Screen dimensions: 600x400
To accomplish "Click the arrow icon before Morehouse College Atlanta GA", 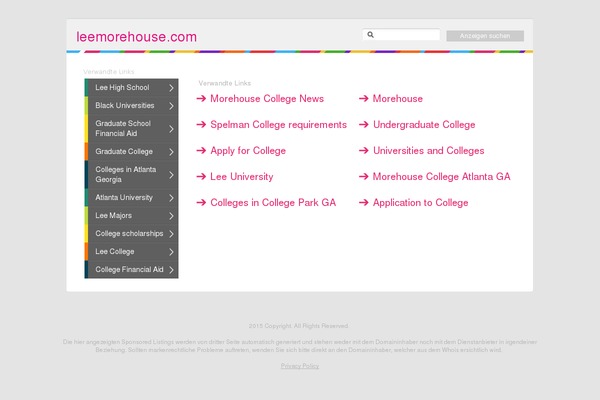I will [364, 177].
